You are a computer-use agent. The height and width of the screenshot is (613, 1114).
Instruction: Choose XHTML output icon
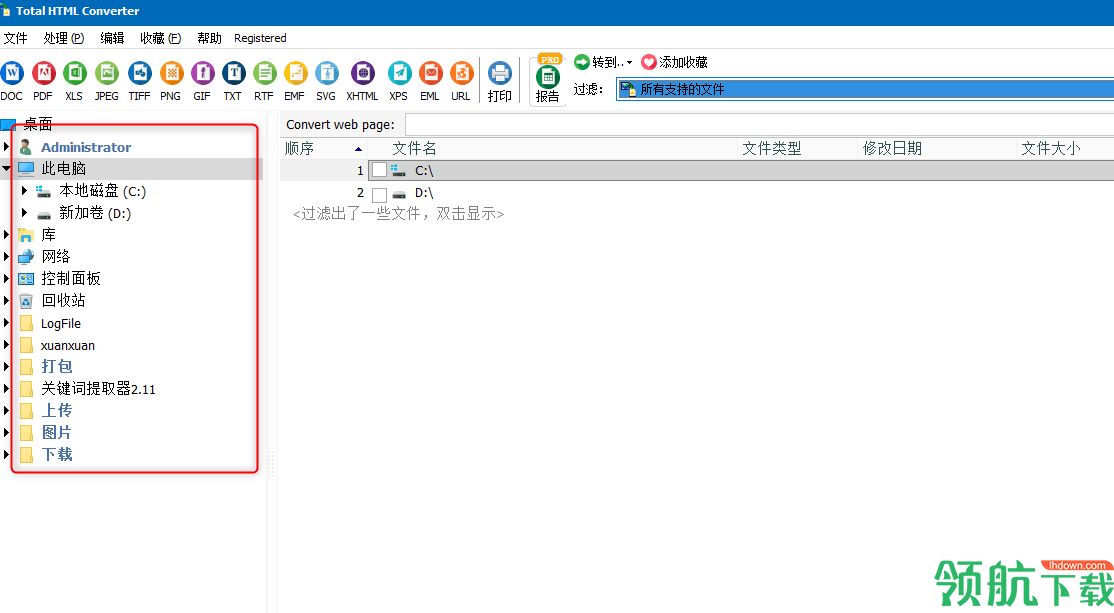coord(362,73)
